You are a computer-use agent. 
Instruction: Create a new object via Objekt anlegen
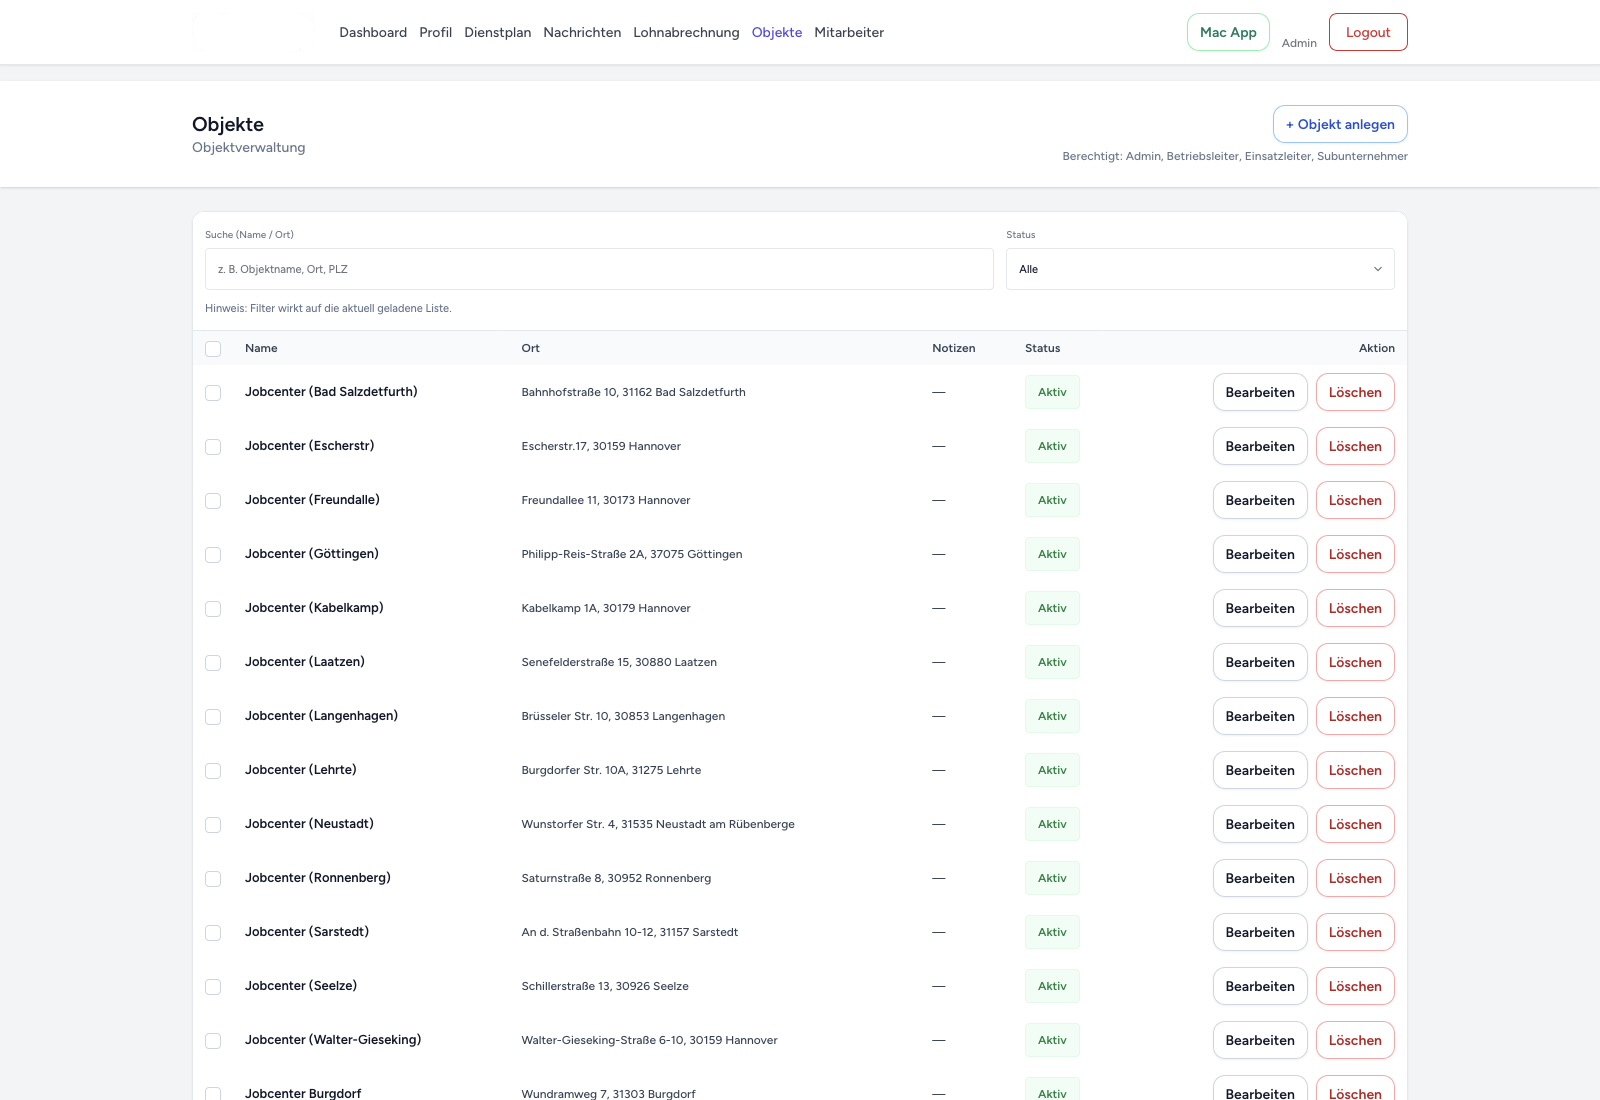pyautogui.click(x=1340, y=124)
